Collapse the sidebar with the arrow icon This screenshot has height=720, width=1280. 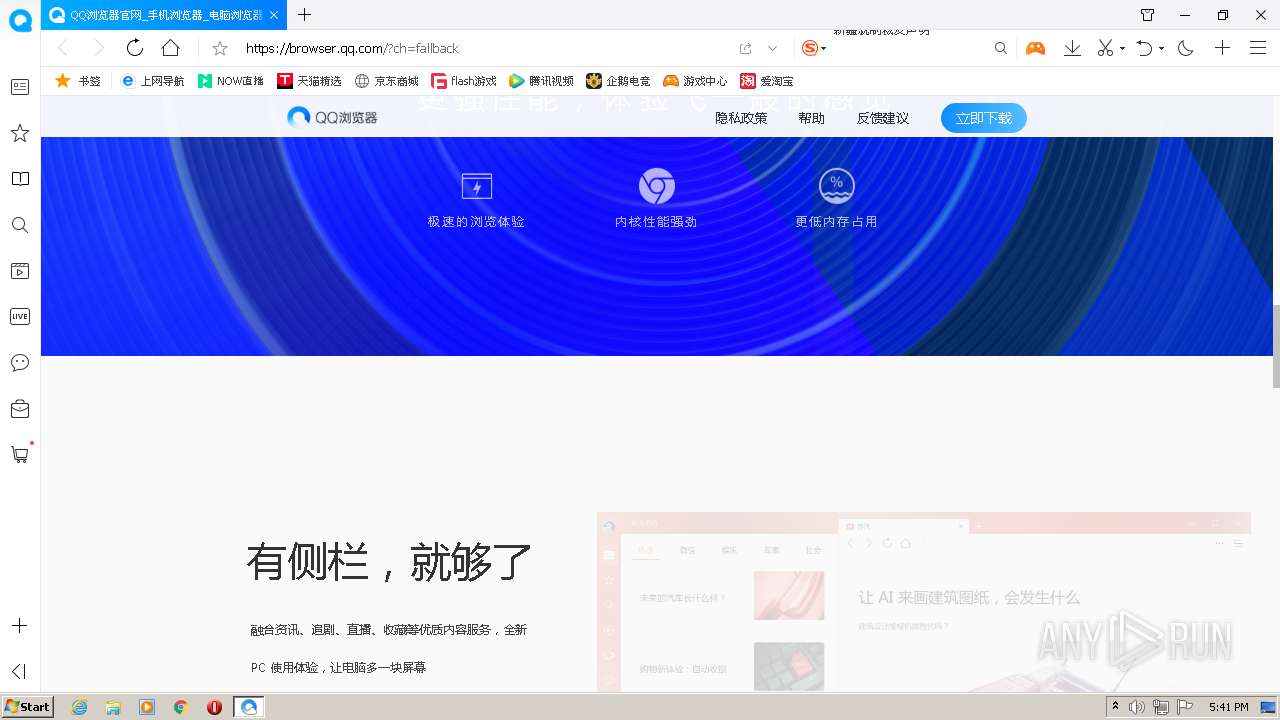click(19, 671)
